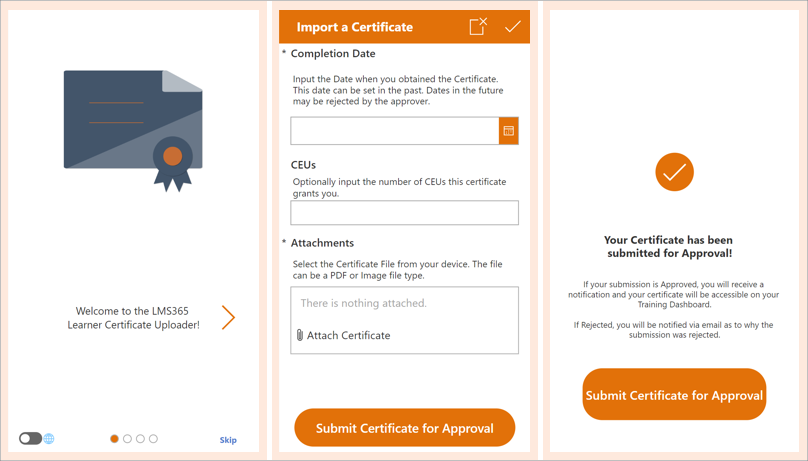Jump to the fourth page indicator dot
This screenshot has width=808, height=461.
coord(153,439)
